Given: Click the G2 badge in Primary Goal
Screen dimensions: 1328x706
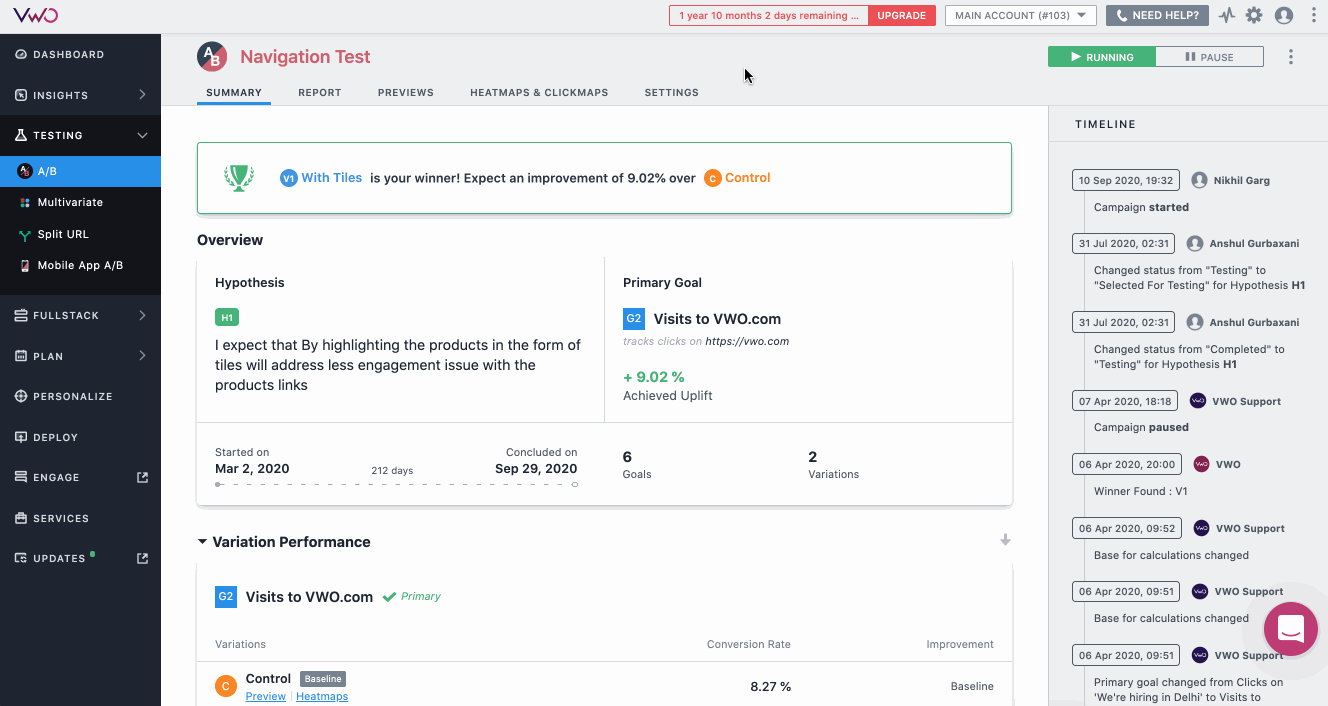Looking at the screenshot, I should coord(633,319).
